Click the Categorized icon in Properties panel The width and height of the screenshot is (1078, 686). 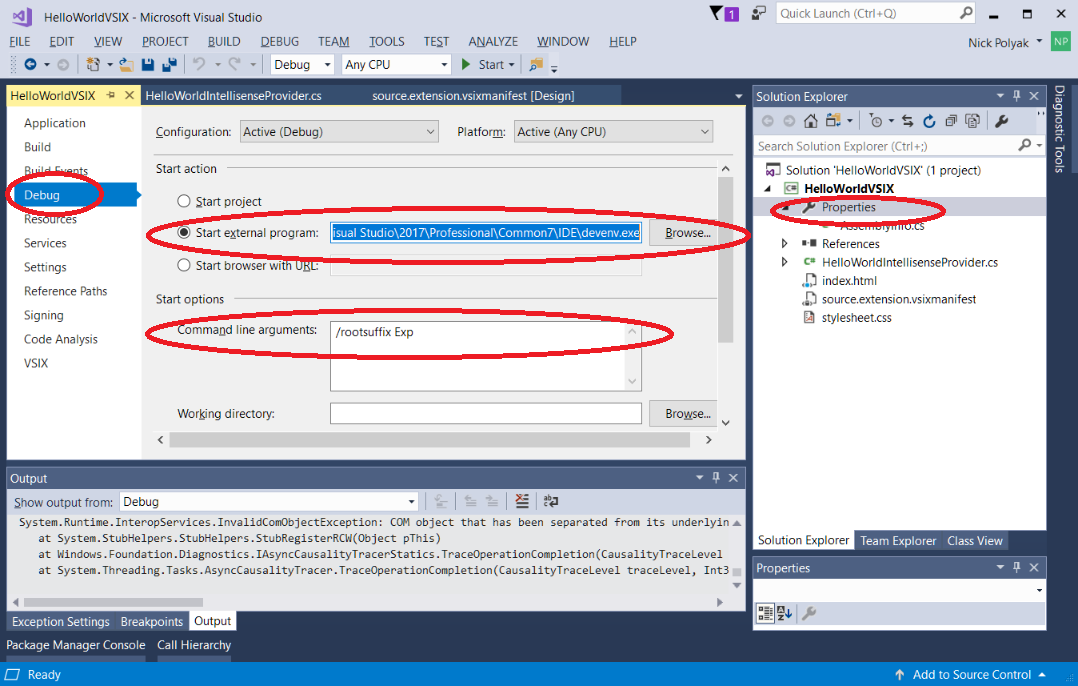765,612
